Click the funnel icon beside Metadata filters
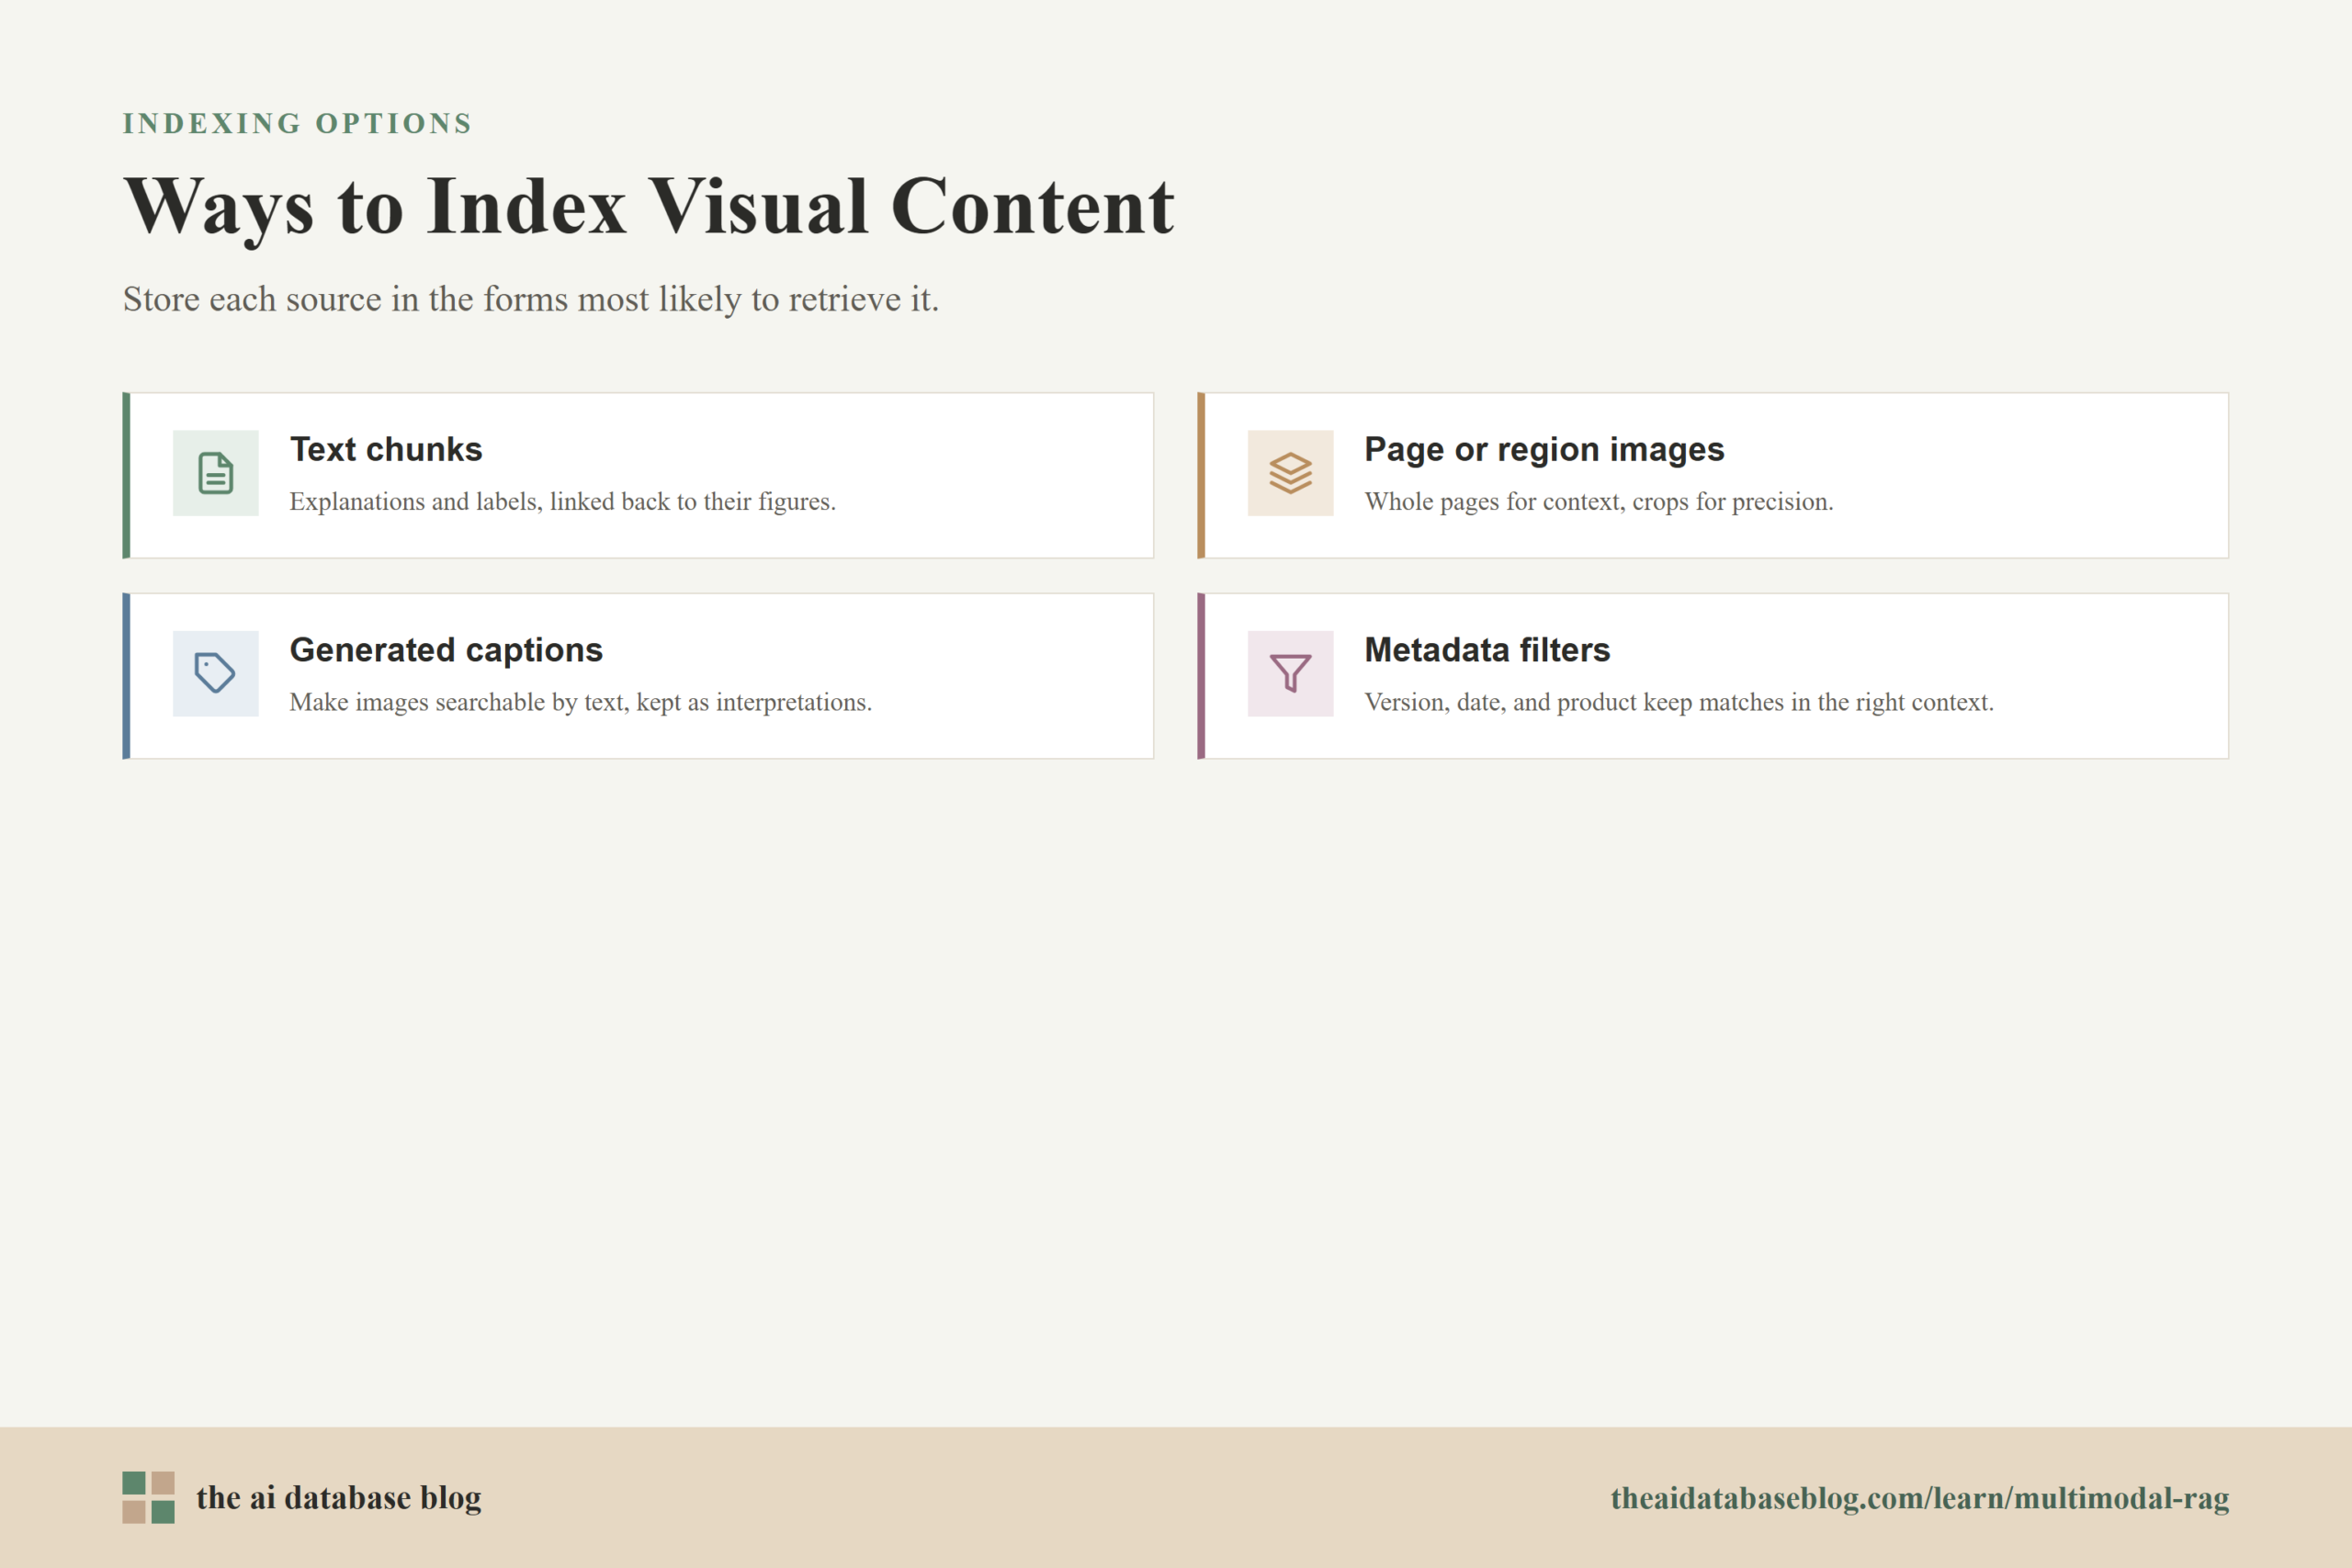Image resolution: width=2352 pixels, height=1568 pixels. pyautogui.click(x=1290, y=673)
